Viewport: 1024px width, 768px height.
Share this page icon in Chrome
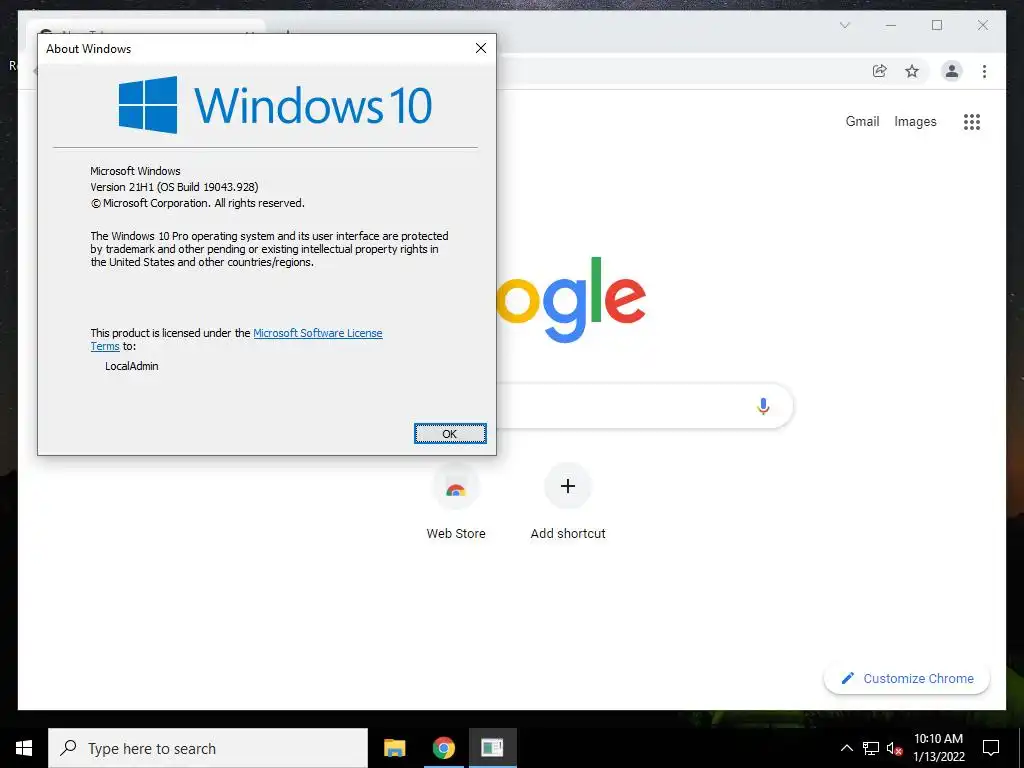pyautogui.click(x=880, y=71)
